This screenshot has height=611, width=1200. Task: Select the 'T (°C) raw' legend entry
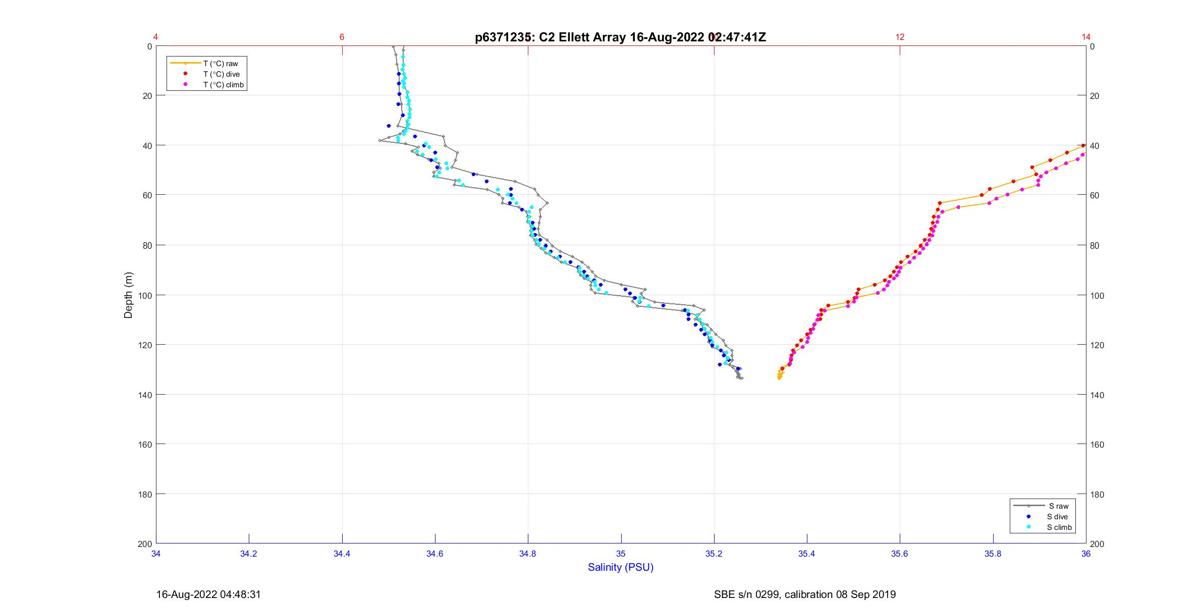pyautogui.click(x=205, y=63)
